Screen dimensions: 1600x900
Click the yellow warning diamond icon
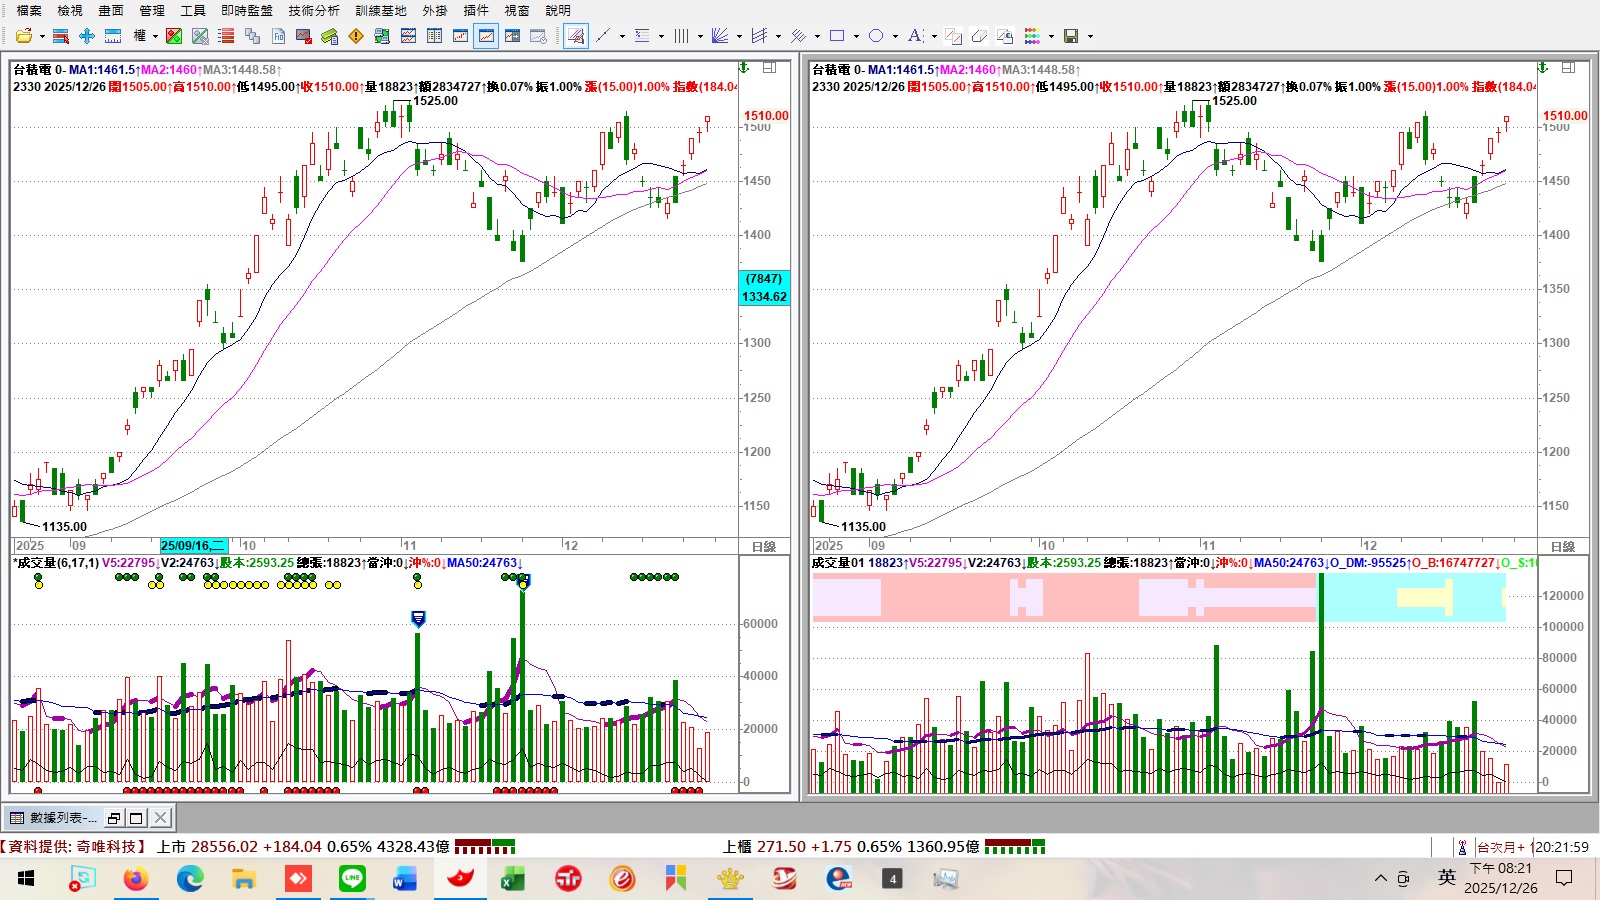[356, 36]
